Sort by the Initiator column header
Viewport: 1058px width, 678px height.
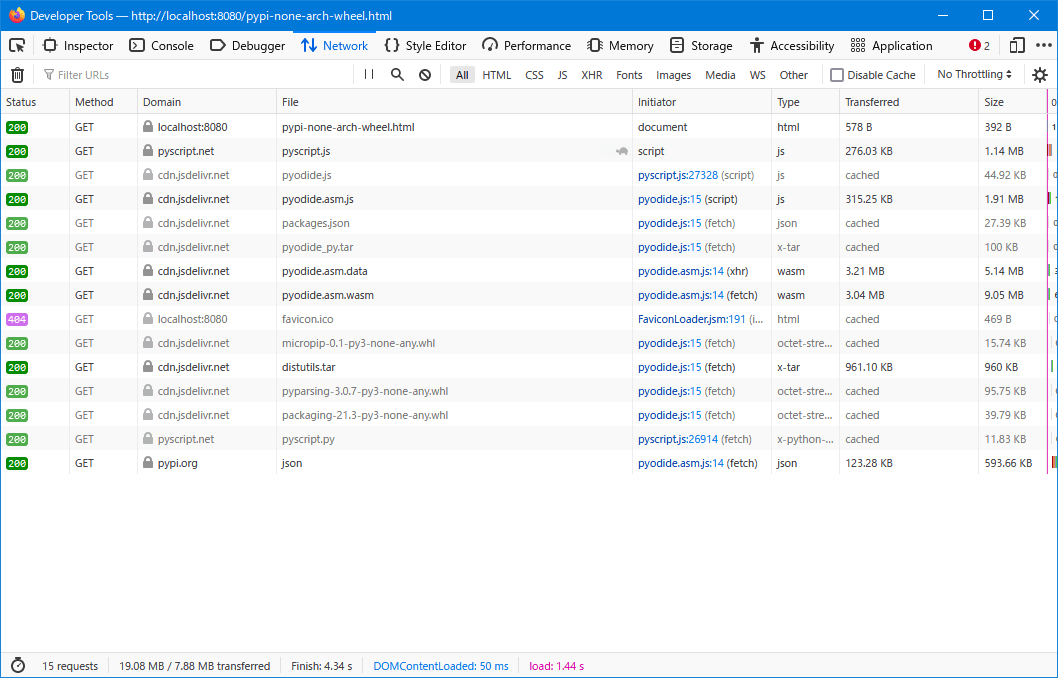[702, 102]
